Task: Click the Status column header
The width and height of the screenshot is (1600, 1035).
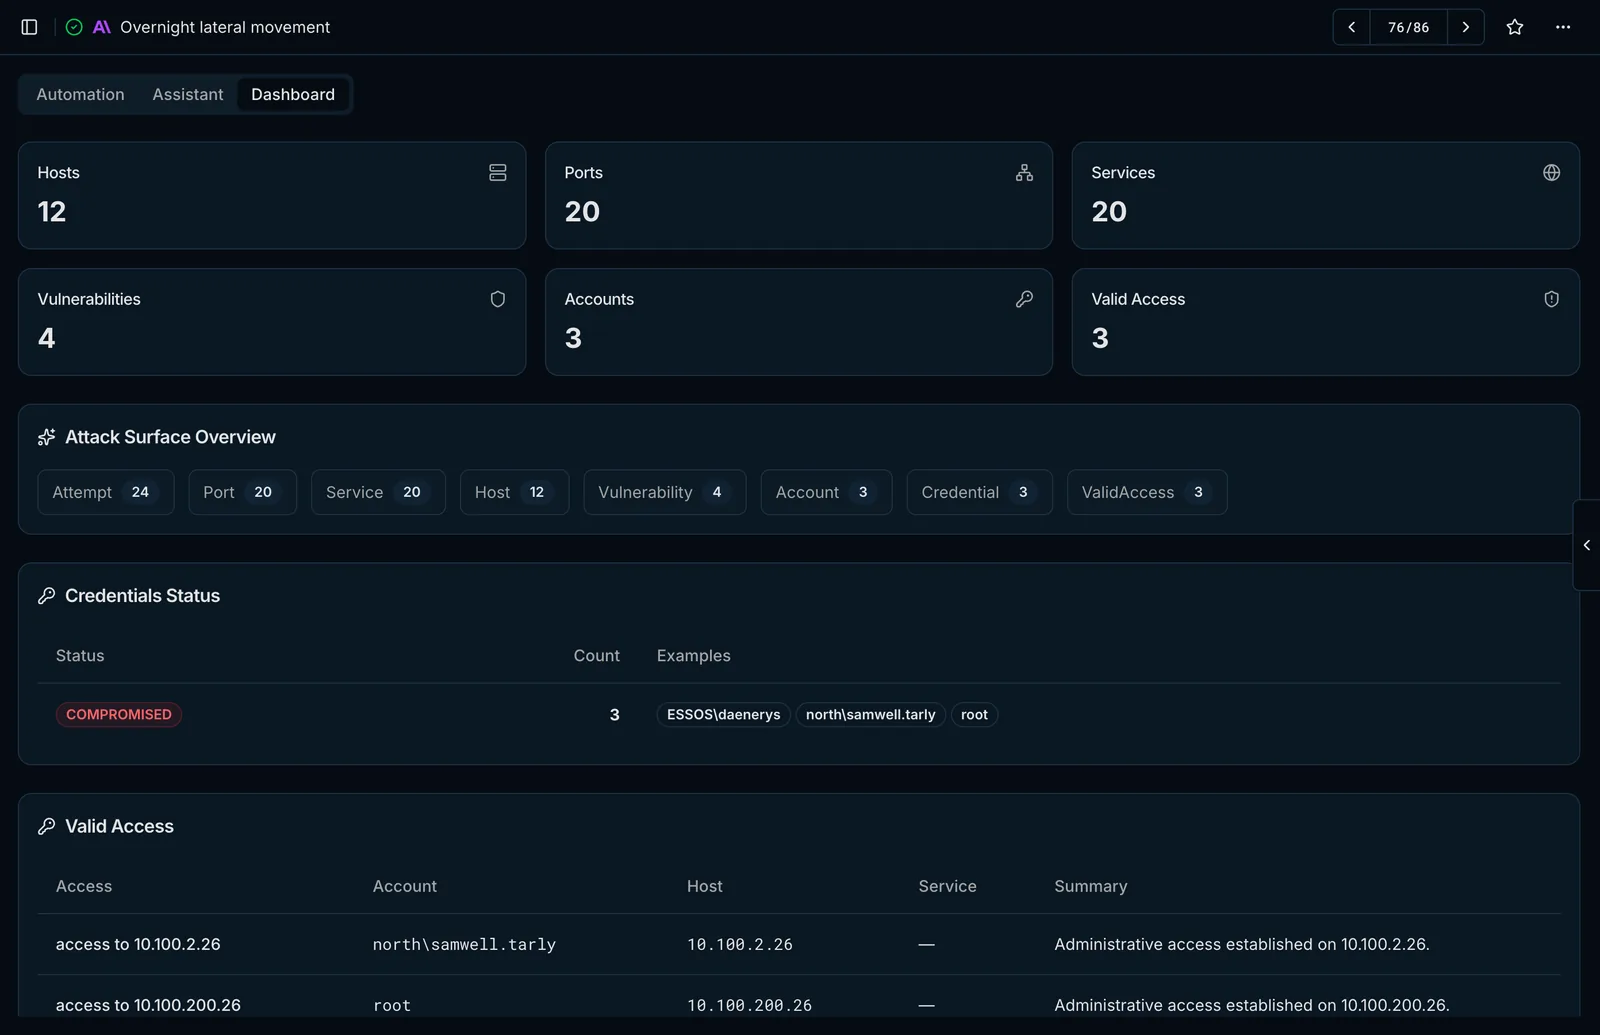Action: 80,656
